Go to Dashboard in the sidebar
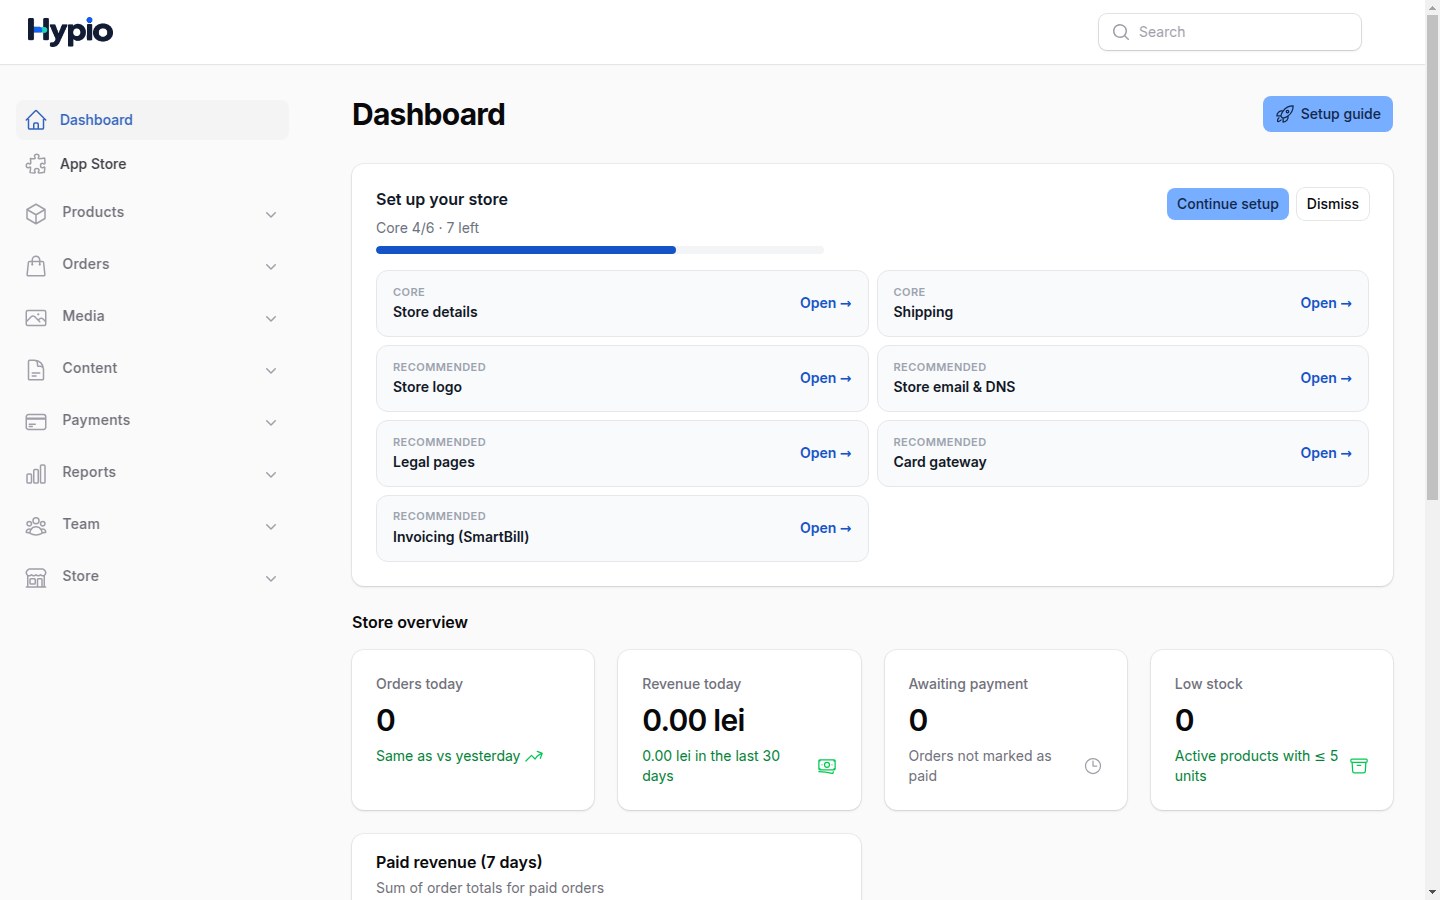The height and width of the screenshot is (900, 1440). (x=152, y=120)
